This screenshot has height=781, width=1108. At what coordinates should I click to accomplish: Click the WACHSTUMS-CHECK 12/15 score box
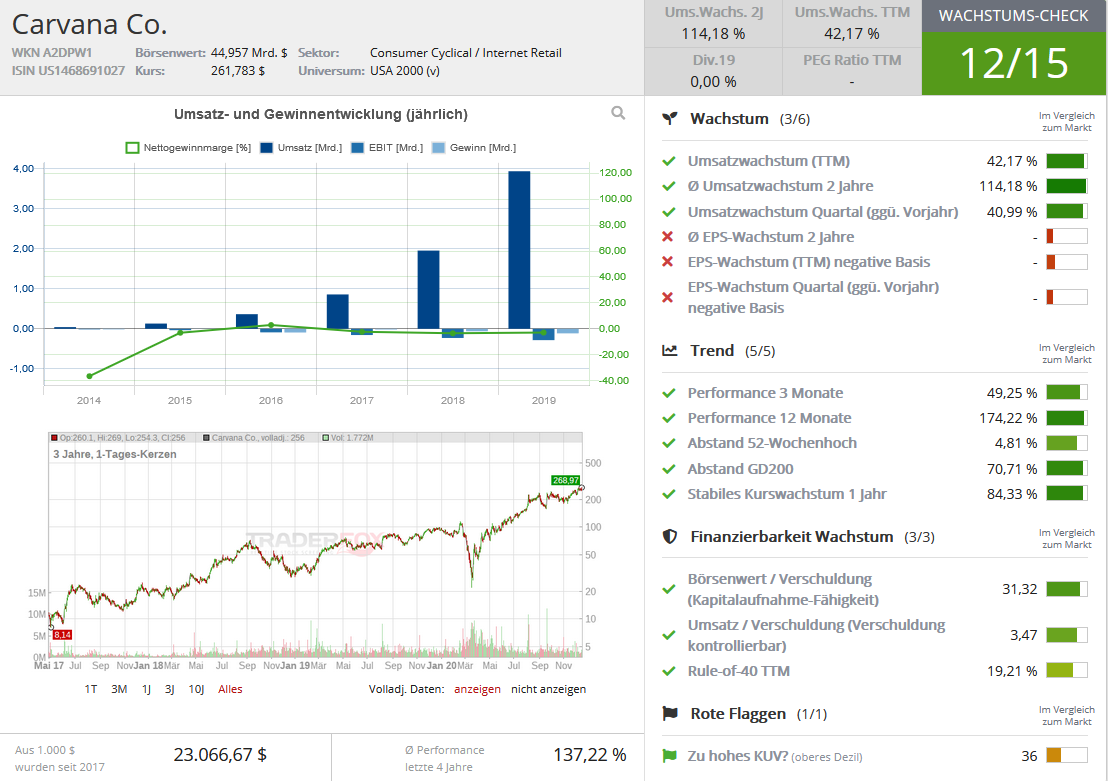point(1014,48)
